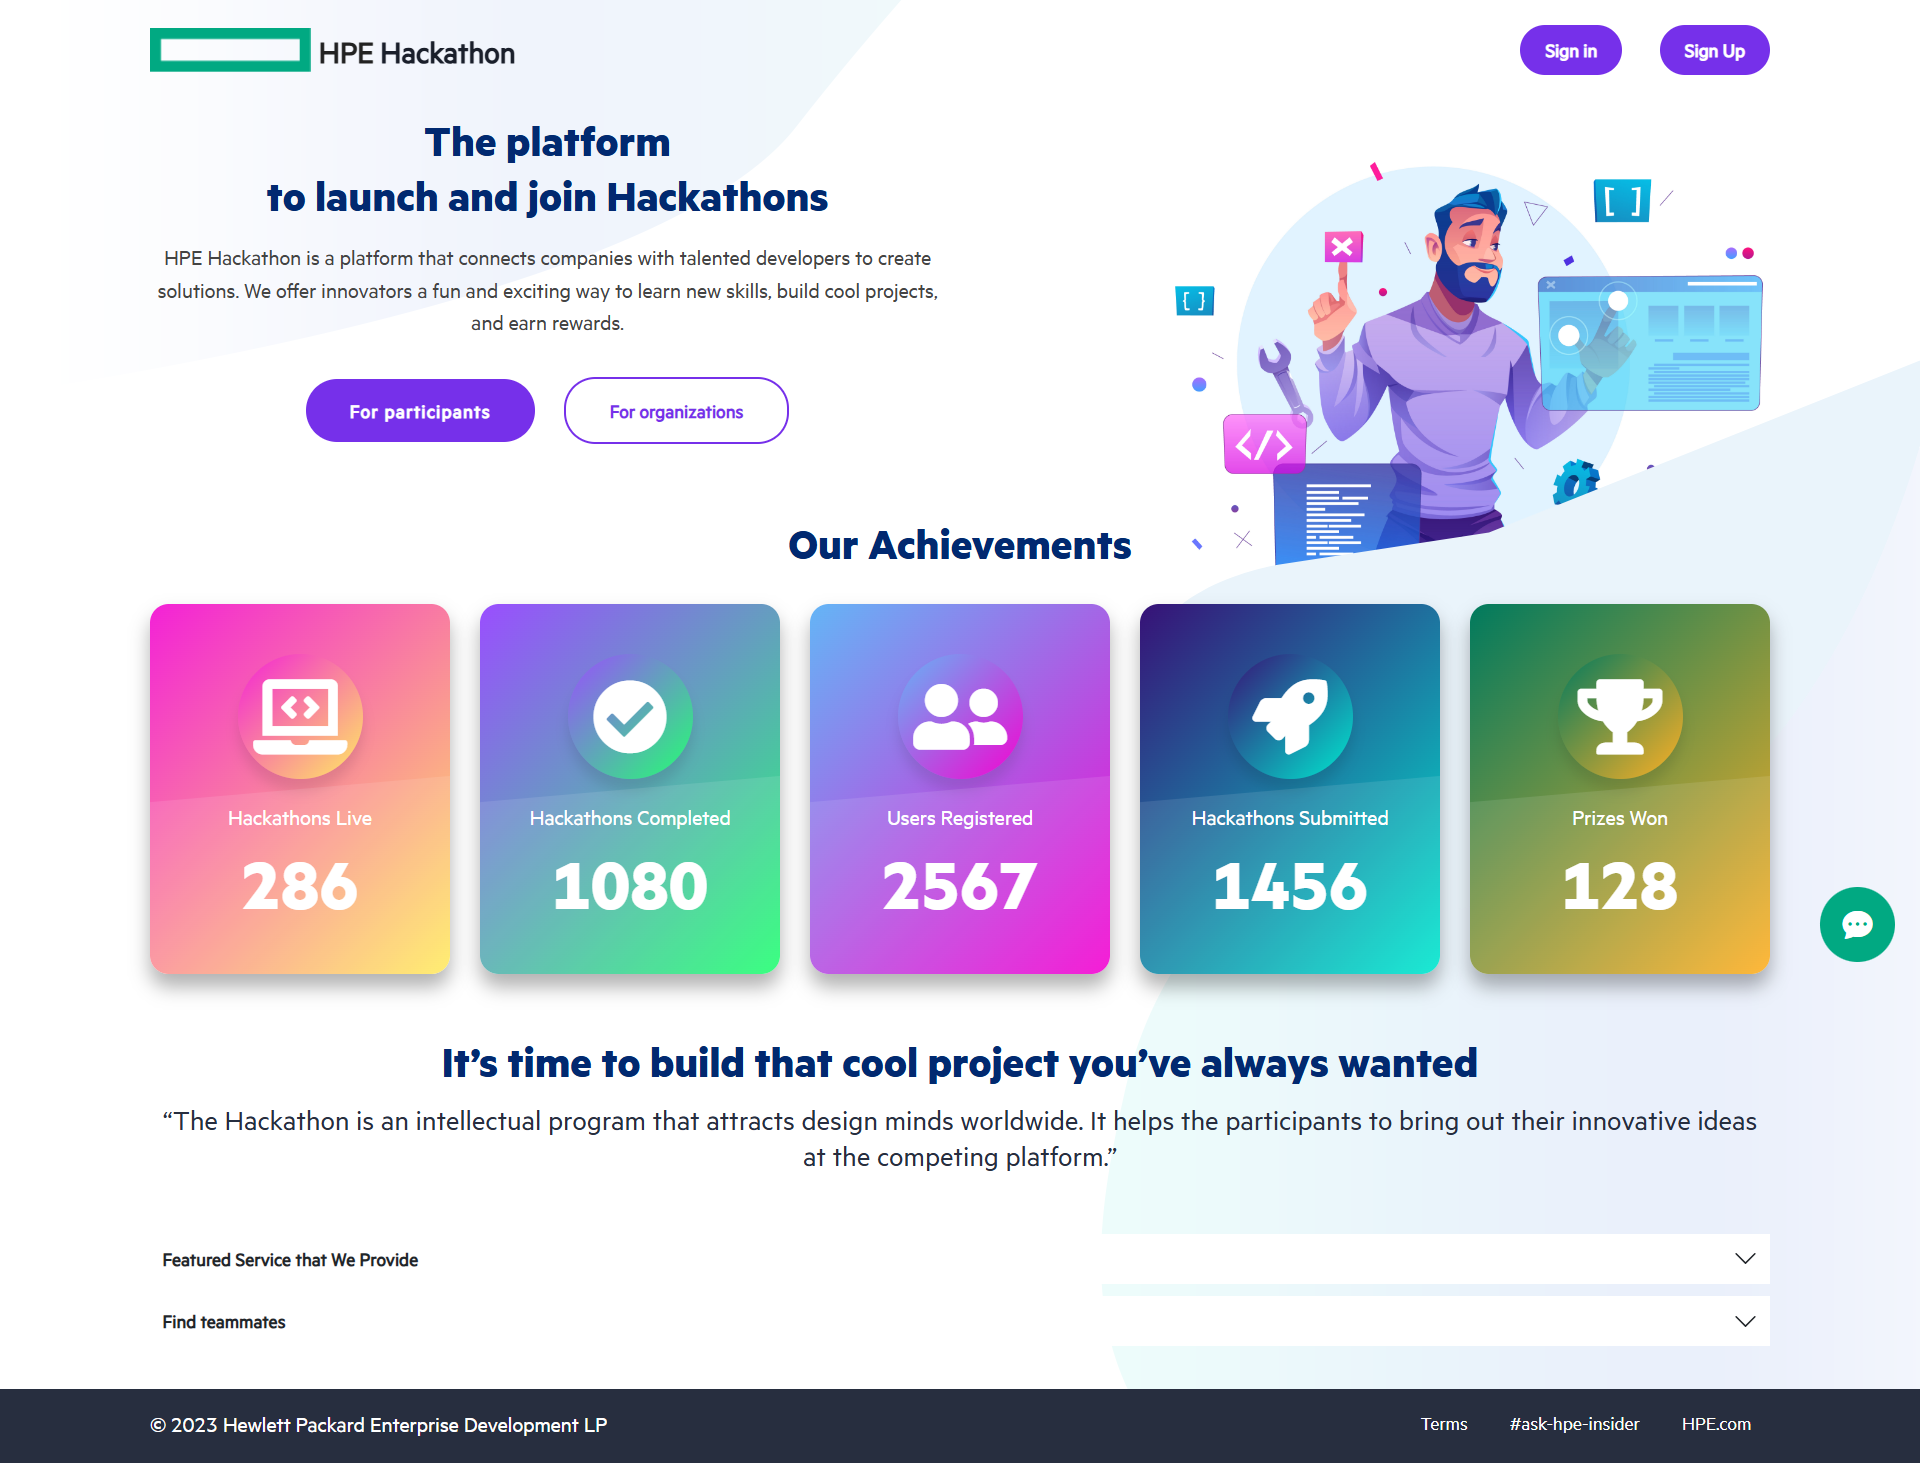Click the blue gear icon in illustration
This screenshot has height=1463, width=1920.
[1575, 482]
